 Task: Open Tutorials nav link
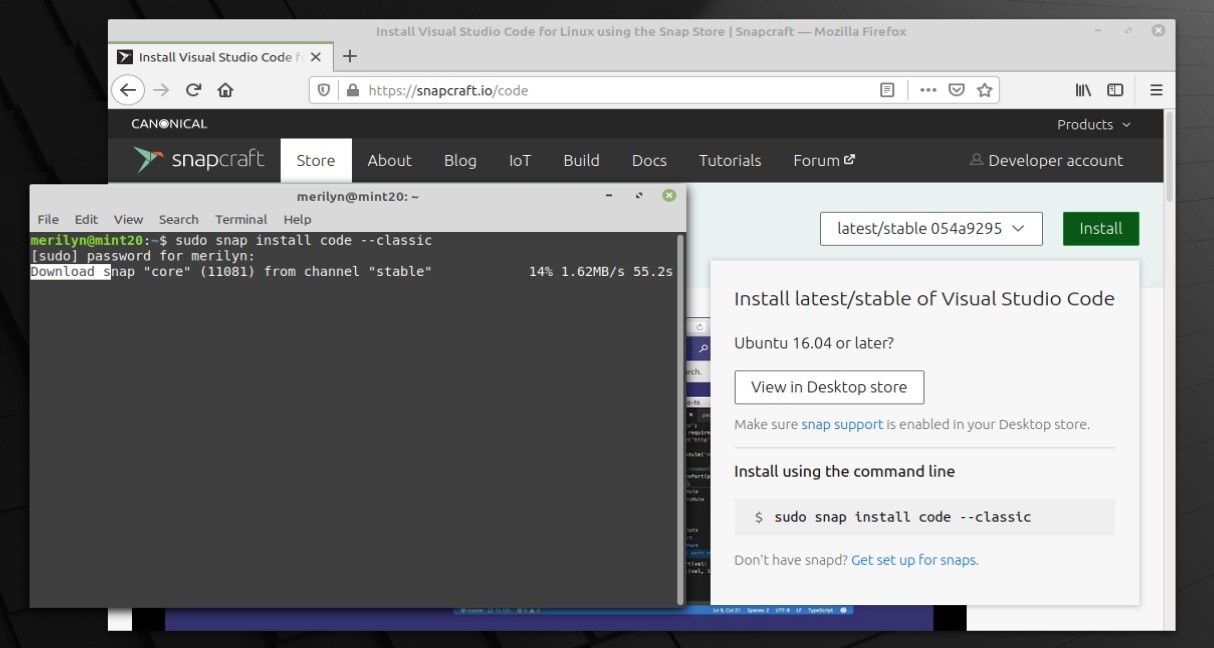click(730, 160)
